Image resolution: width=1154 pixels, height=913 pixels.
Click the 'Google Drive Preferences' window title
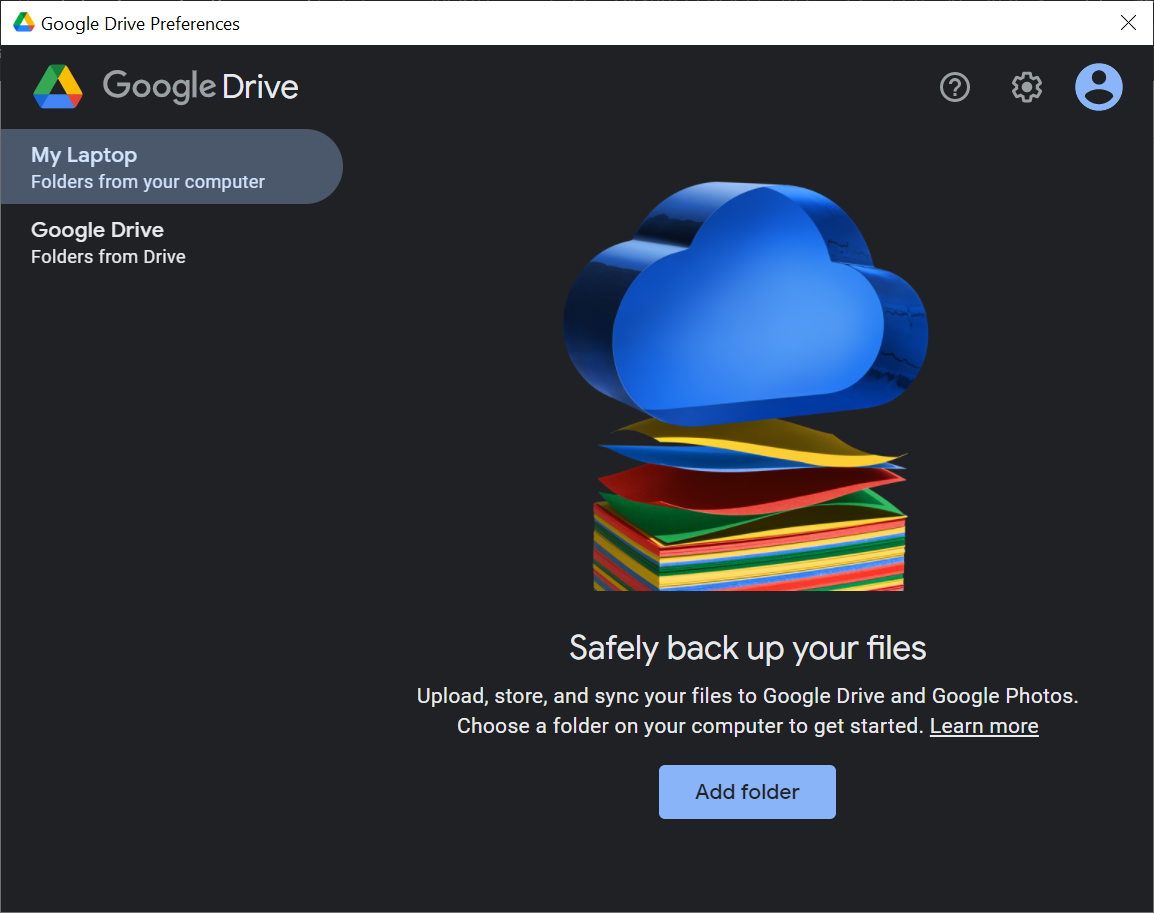140,24
